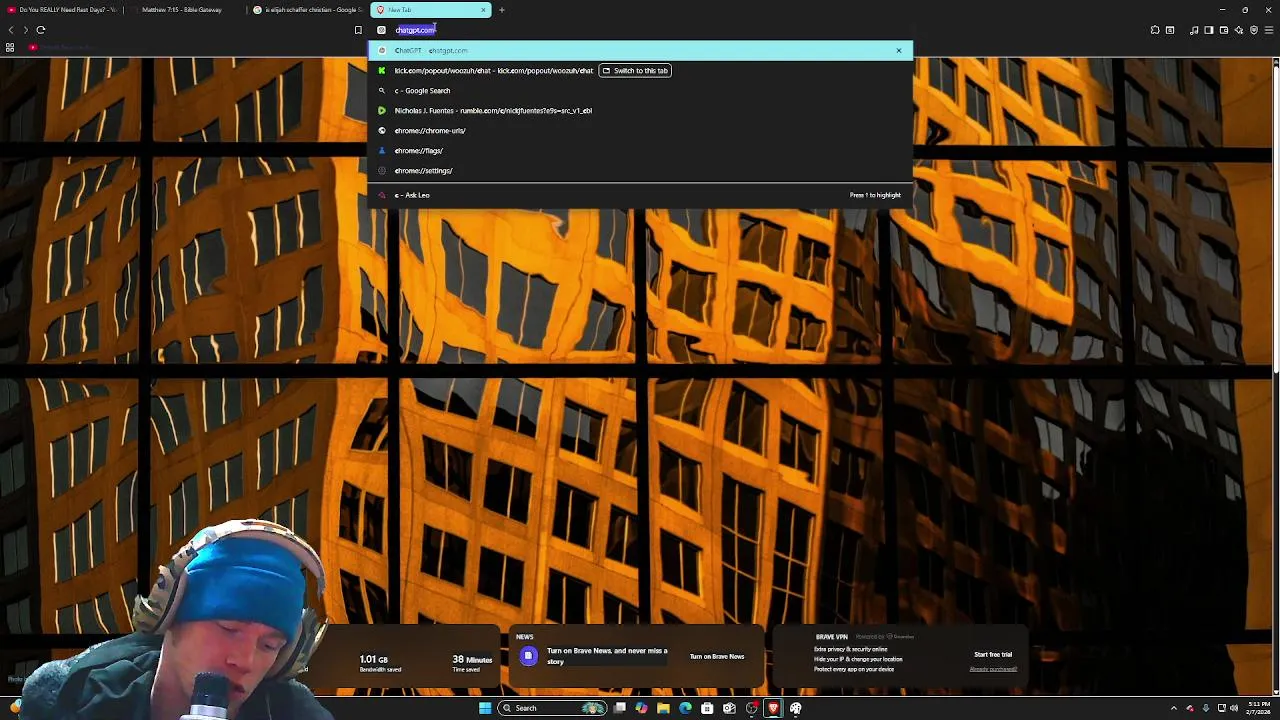Image resolution: width=1280 pixels, height=720 pixels.
Task: Select the chrome://chrome-urls/ suggestion
Action: pos(640,130)
